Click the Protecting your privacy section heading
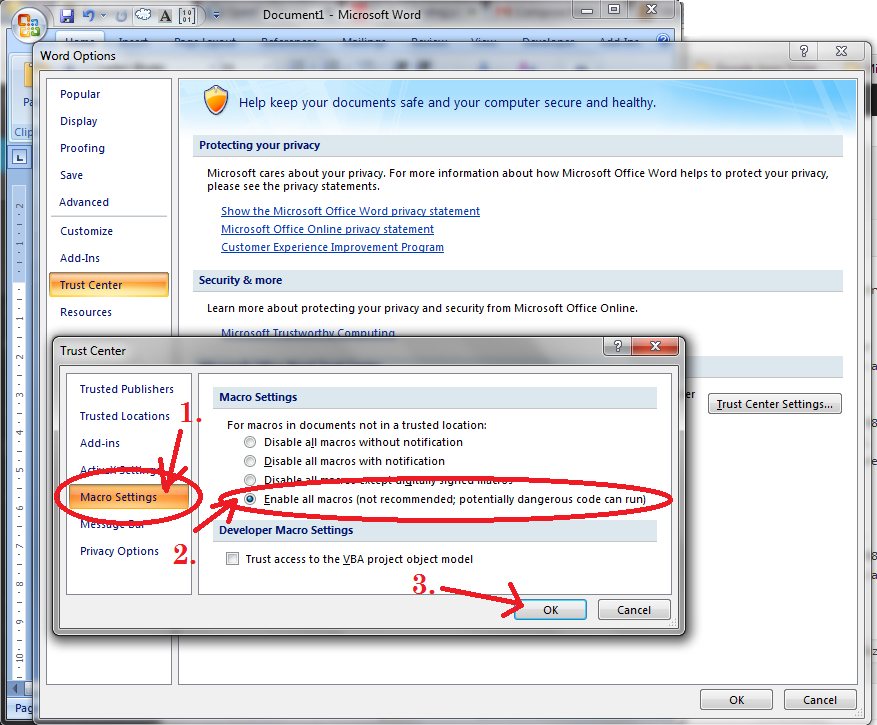Viewport: 877px width, 725px height. click(260, 145)
